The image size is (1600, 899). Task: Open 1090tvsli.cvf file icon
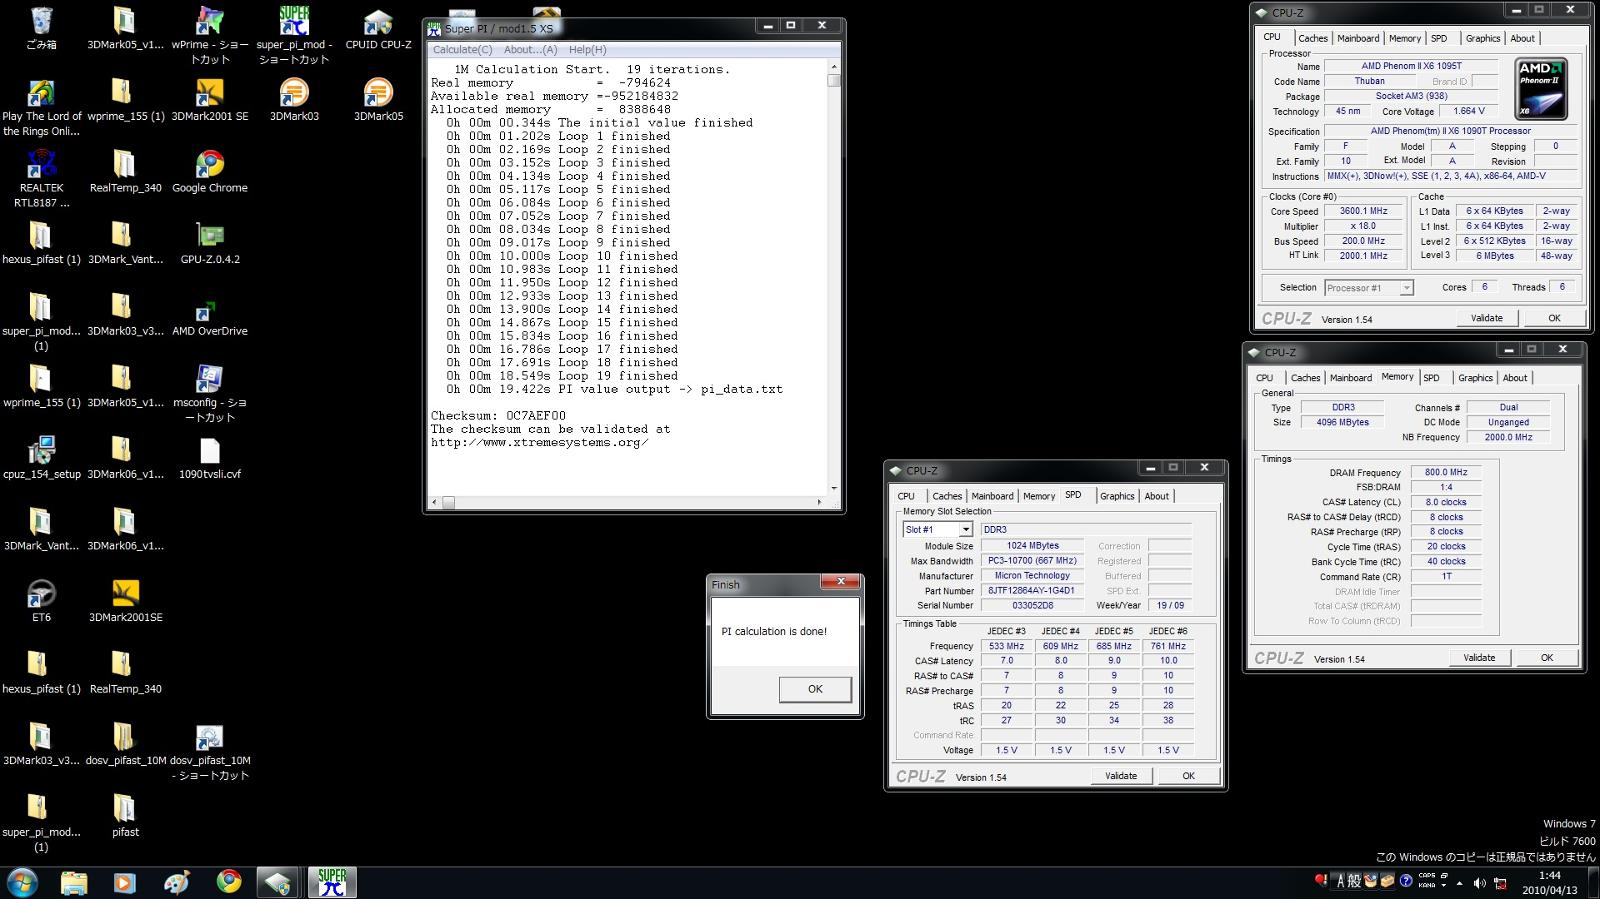tap(210, 458)
